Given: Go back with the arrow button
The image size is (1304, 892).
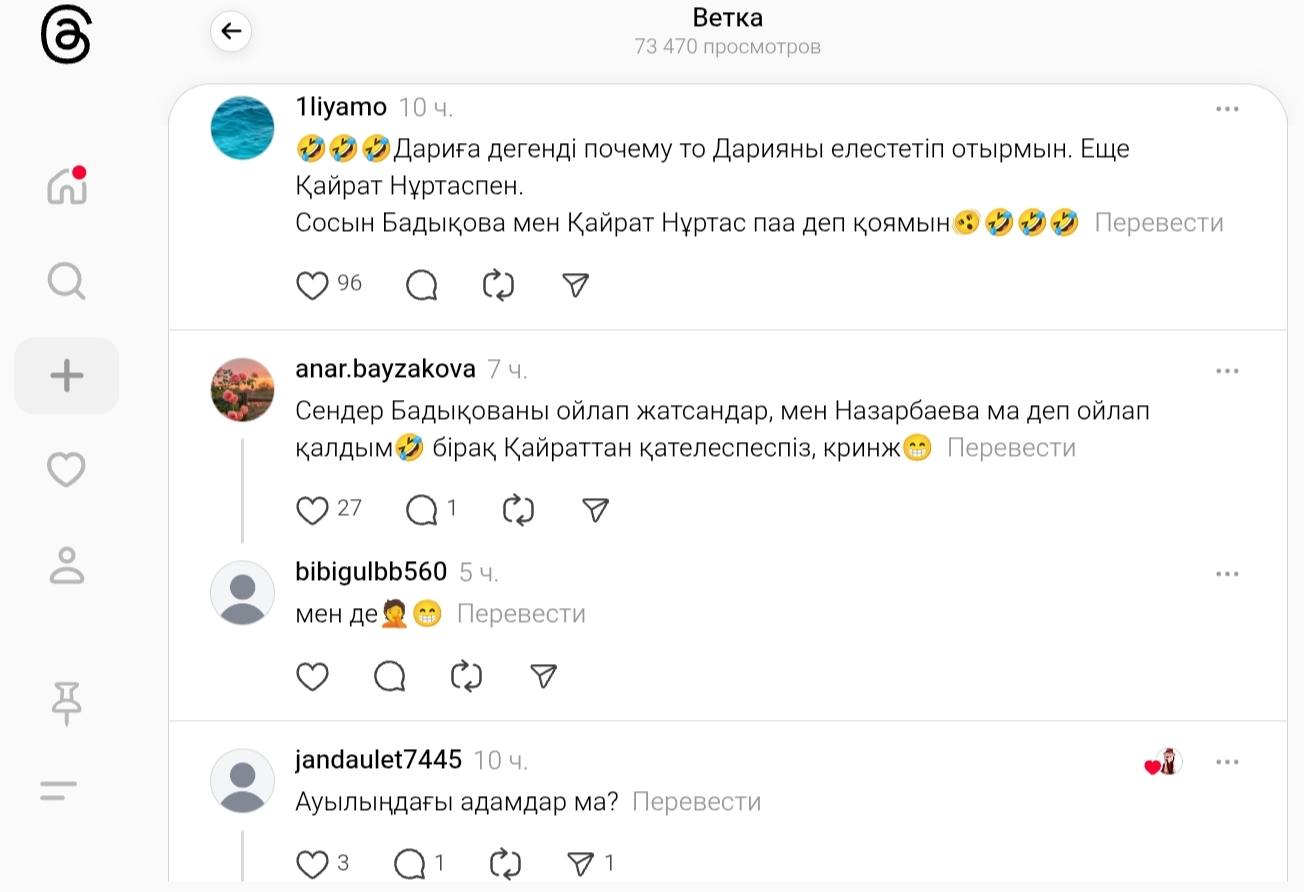Looking at the screenshot, I should coord(231,31).
